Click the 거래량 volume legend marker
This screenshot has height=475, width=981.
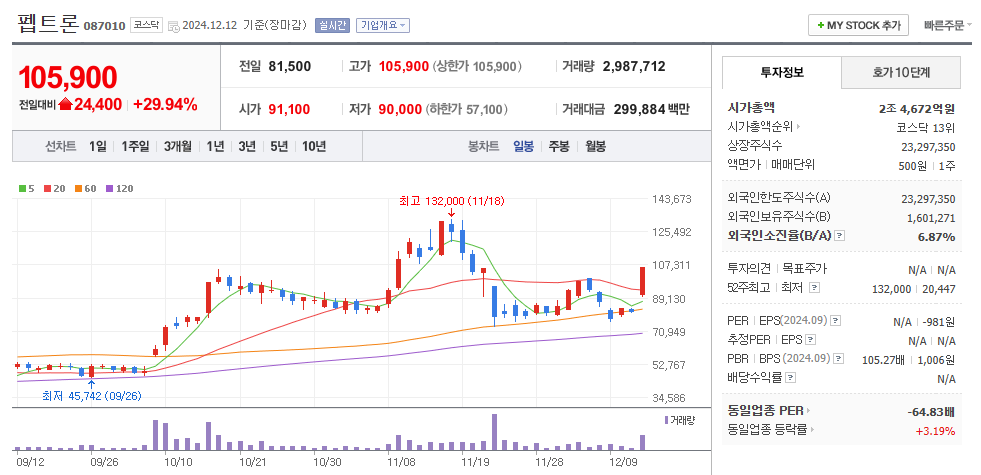tap(679, 420)
